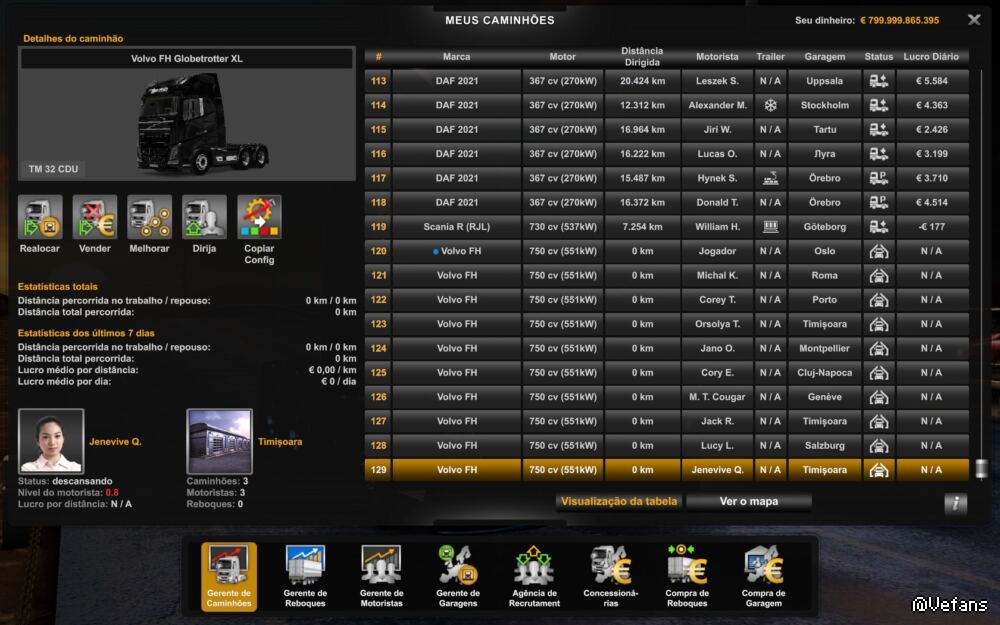Image resolution: width=1000 pixels, height=625 pixels.
Task: Open the Melhorar upgrade icon
Action: (150, 217)
